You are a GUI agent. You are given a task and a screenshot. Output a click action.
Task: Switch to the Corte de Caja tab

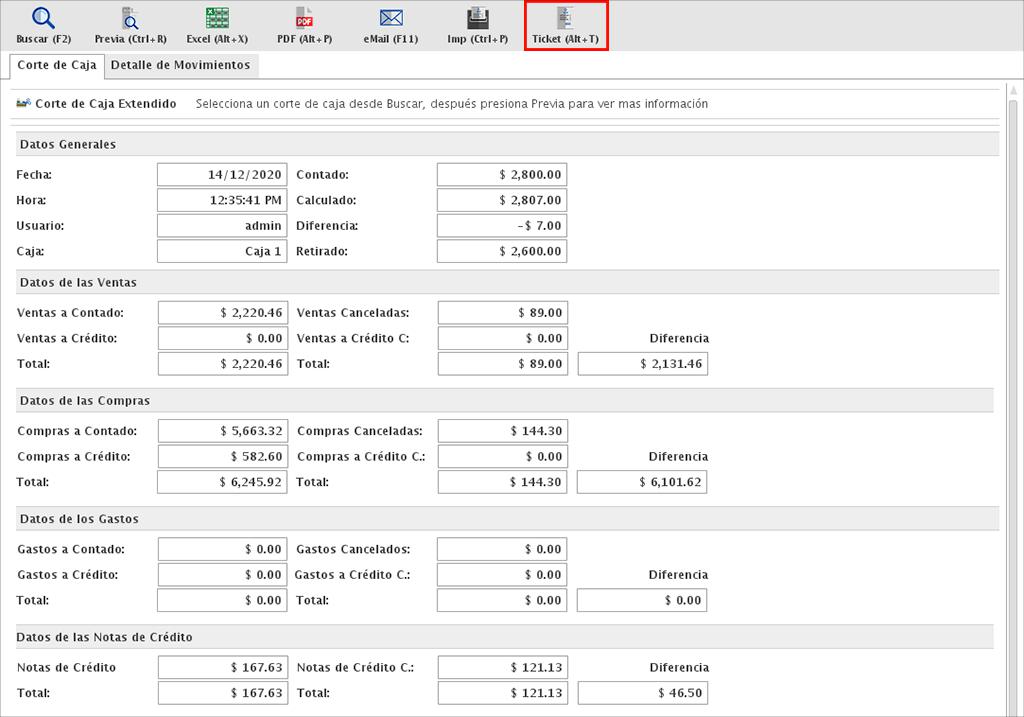[57, 65]
